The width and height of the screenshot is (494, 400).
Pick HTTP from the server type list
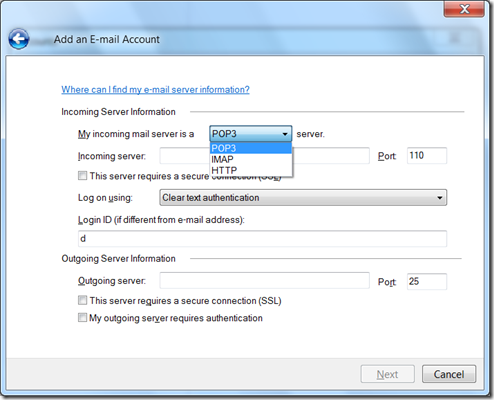click(251, 170)
